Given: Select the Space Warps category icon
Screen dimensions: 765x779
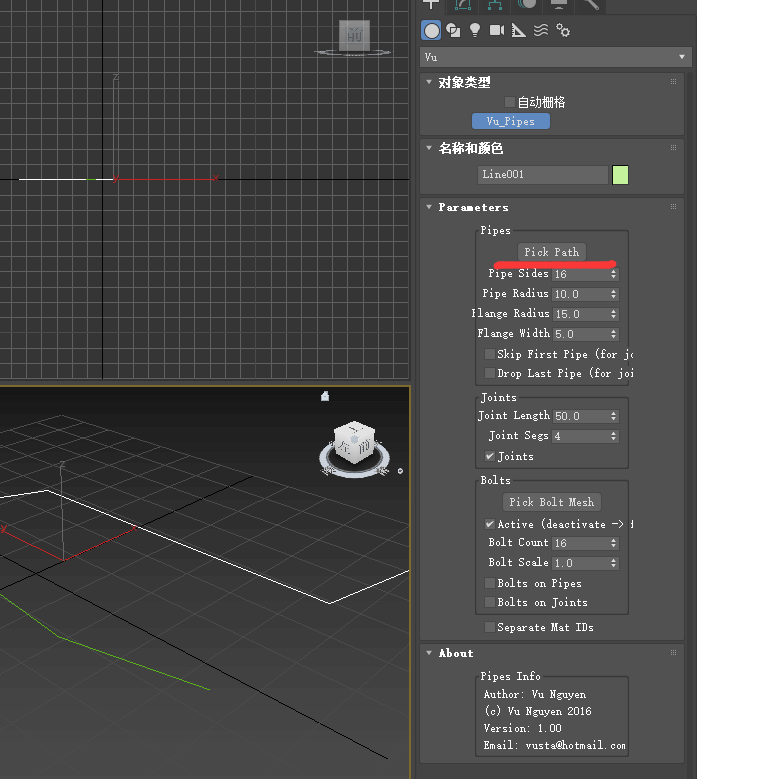Looking at the screenshot, I should tap(541, 30).
